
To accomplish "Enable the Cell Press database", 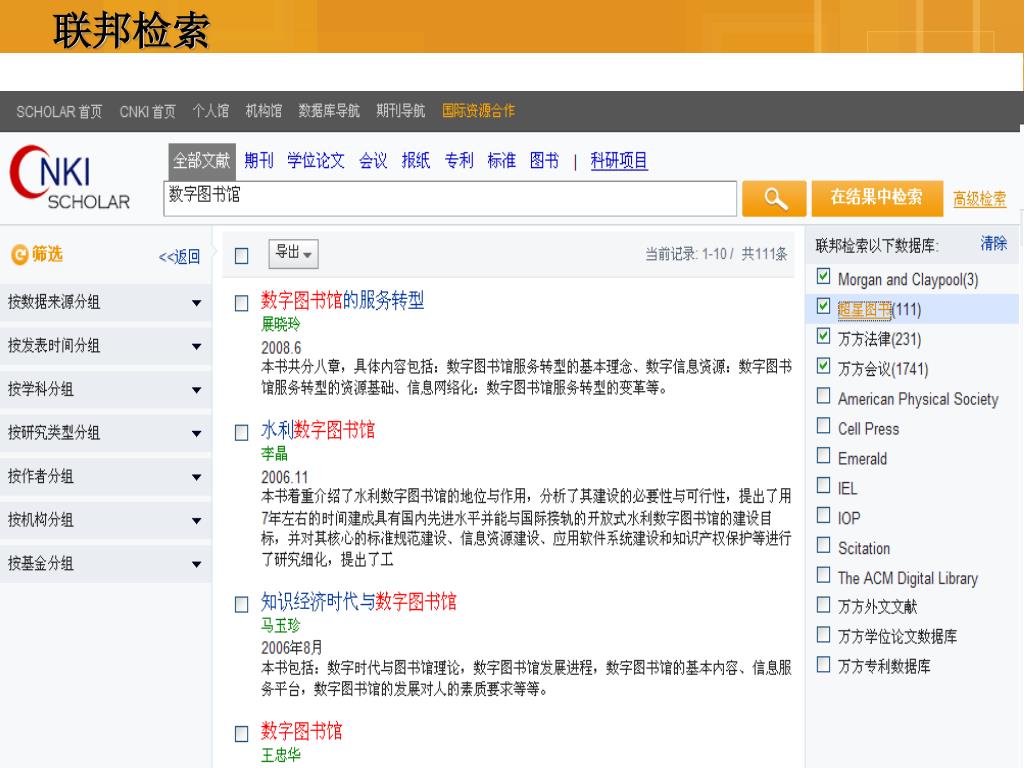I will coord(824,426).
